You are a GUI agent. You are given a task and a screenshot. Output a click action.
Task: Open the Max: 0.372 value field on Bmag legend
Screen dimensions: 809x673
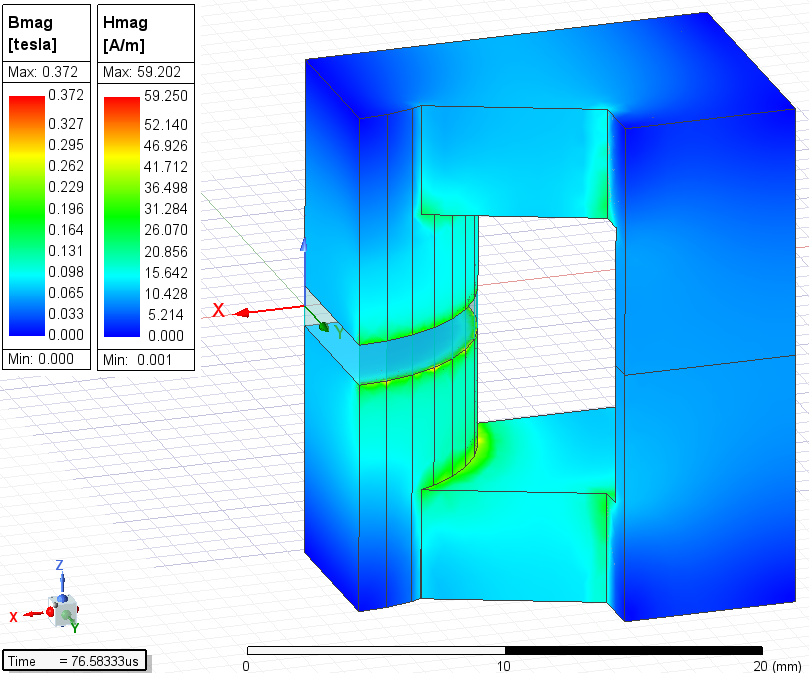[44, 71]
